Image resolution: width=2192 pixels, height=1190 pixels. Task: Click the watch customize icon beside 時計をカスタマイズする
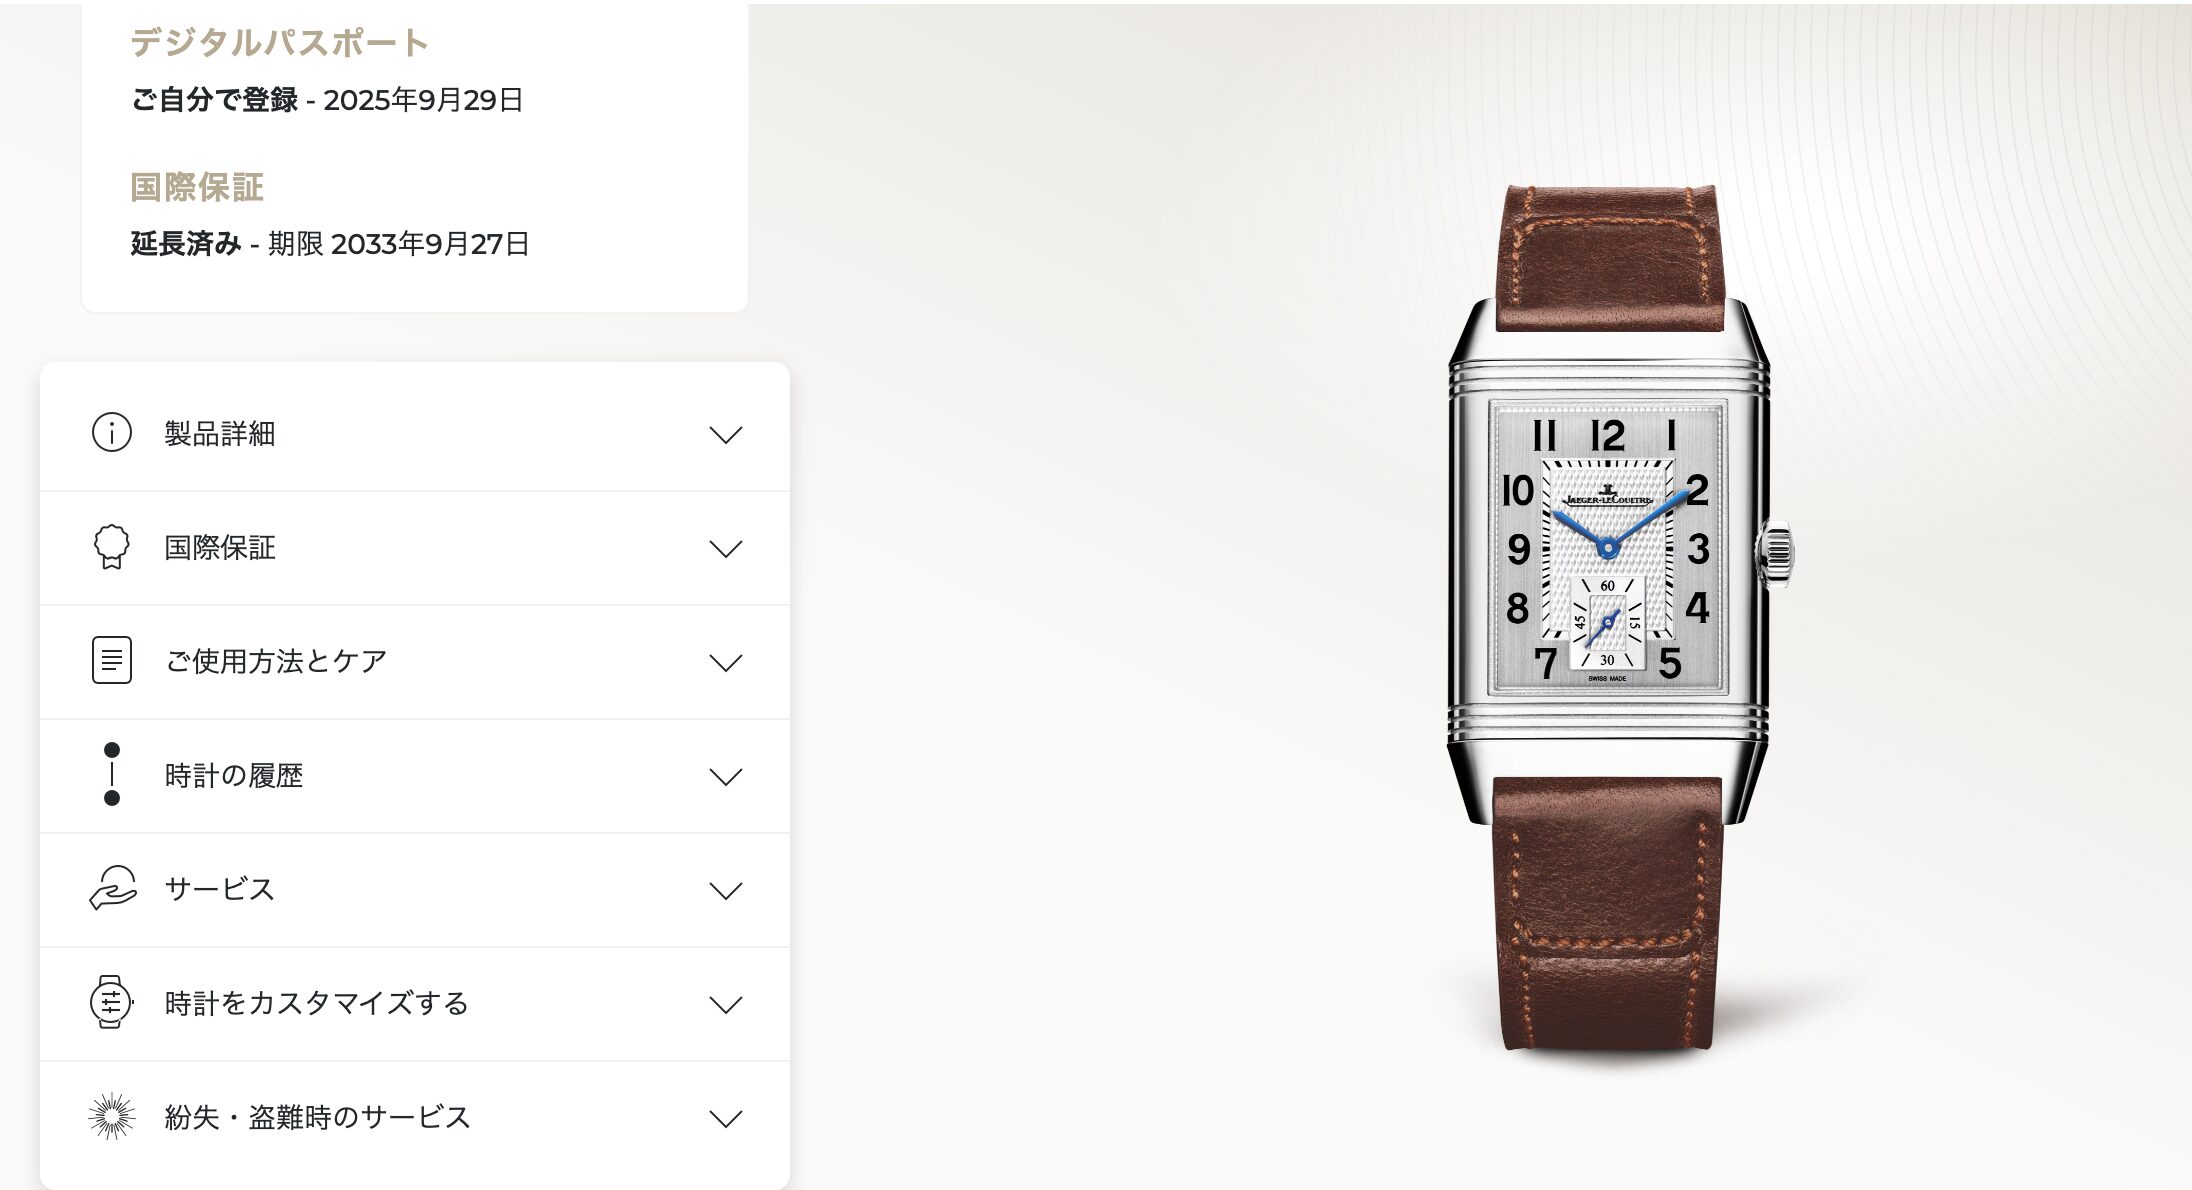click(x=111, y=1002)
